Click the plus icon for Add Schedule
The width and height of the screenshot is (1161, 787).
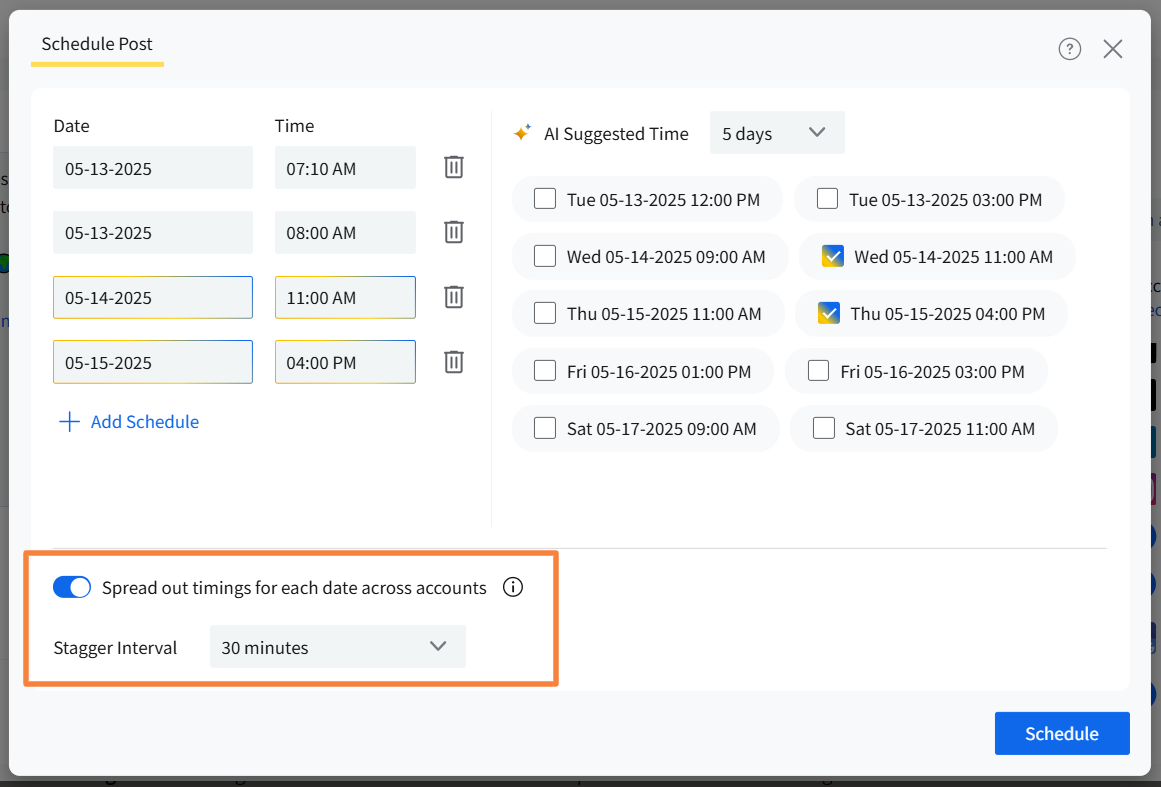[x=69, y=422]
